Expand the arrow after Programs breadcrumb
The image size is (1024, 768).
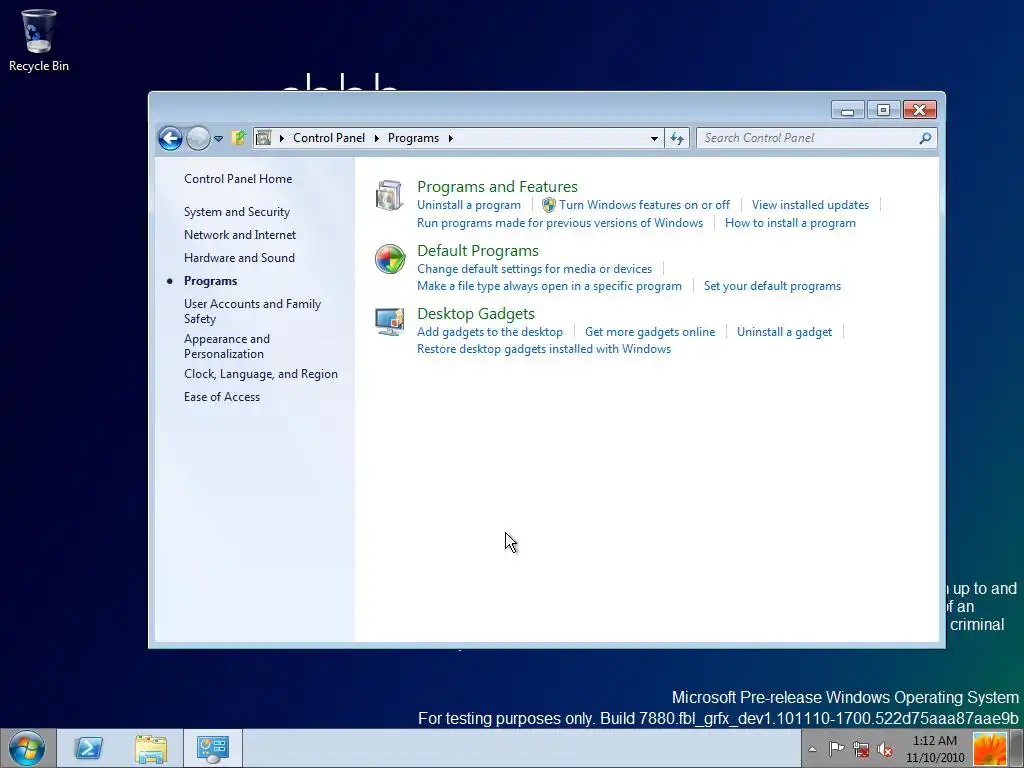tap(451, 138)
